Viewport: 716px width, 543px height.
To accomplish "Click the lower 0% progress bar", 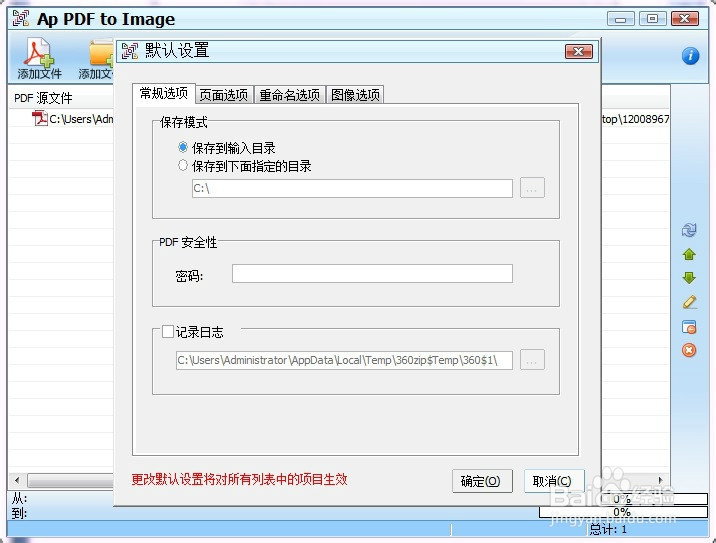I will 623,512.
